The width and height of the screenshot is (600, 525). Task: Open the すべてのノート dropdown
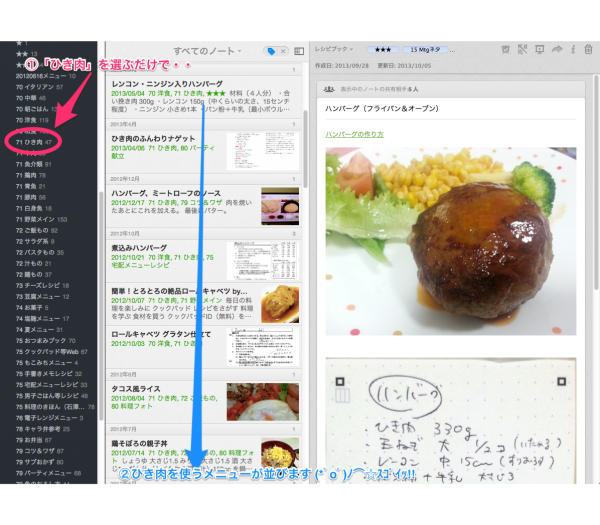click(x=207, y=51)
